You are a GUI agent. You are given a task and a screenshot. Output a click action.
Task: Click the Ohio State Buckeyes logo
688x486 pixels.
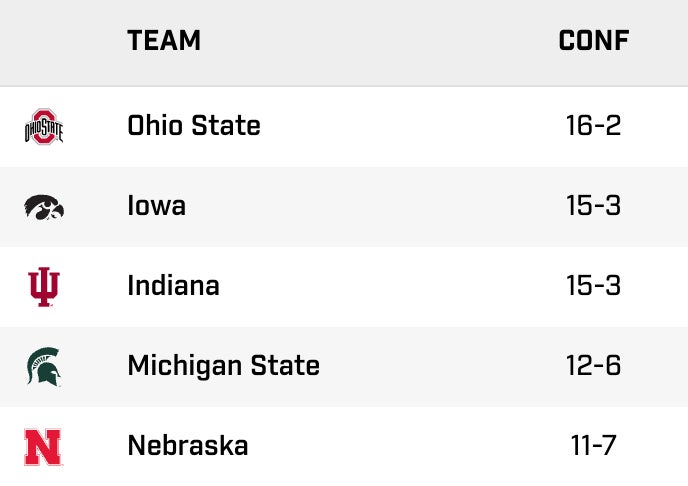[43, 127]
